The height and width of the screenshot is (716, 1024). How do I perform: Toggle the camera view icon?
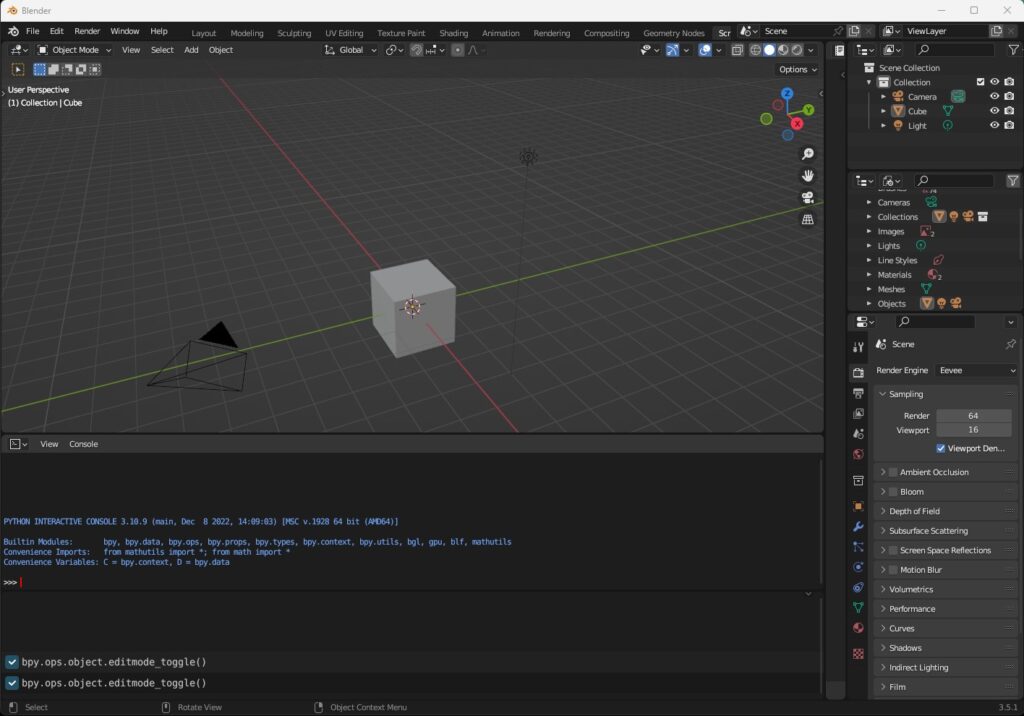tap(807, 197)
